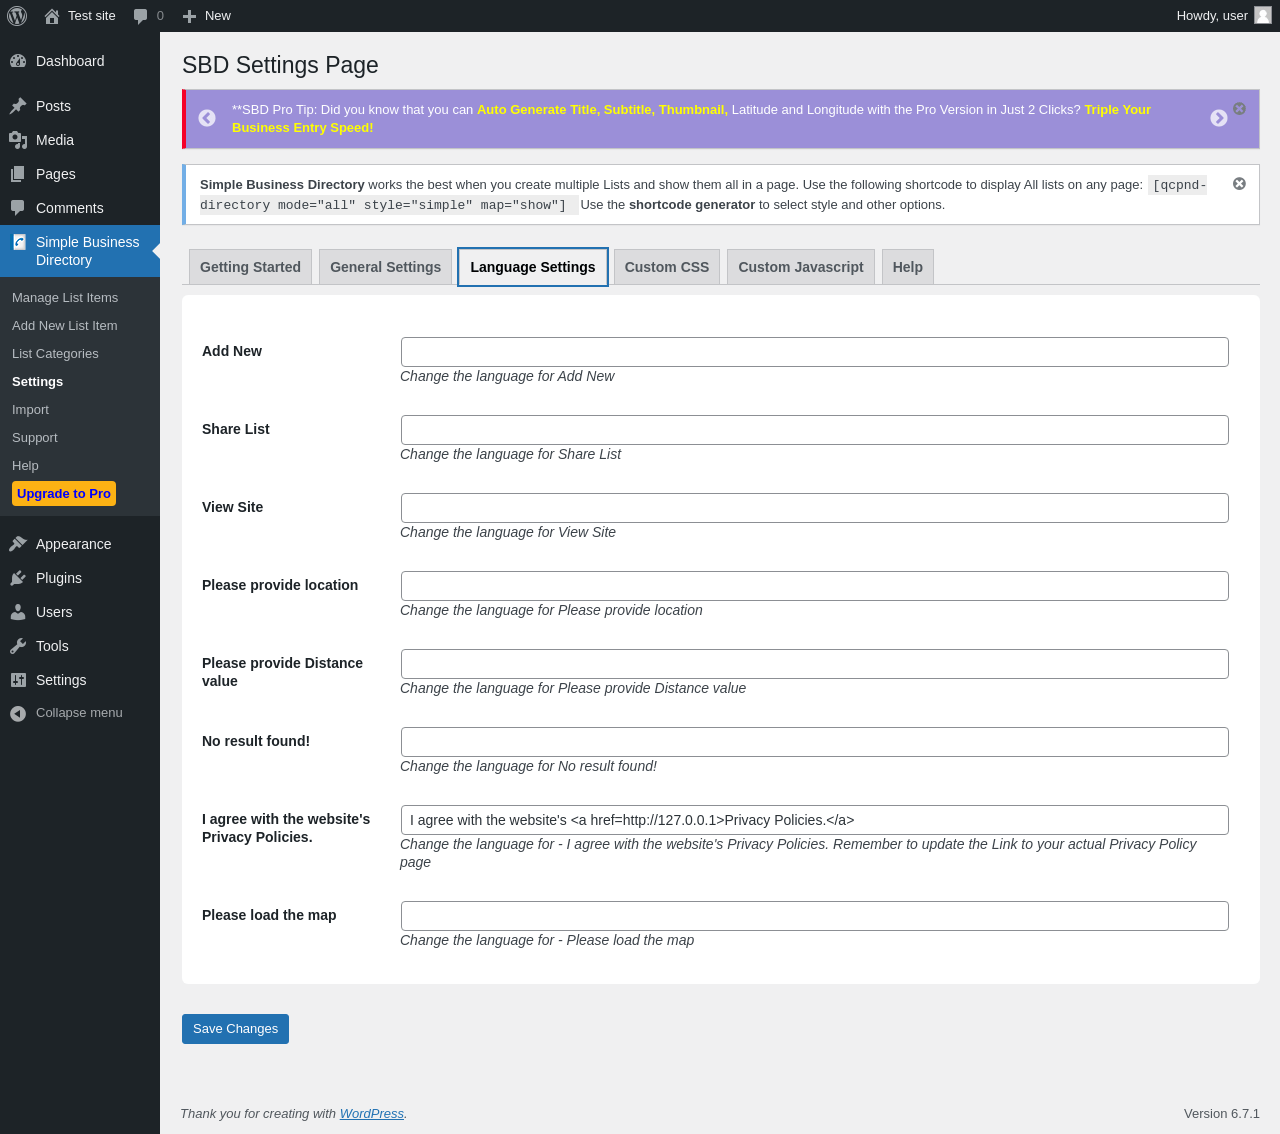Click the "Test site" name in admin bar
This screenshot has width=1280, height=1134.
(x=92, y=16)
